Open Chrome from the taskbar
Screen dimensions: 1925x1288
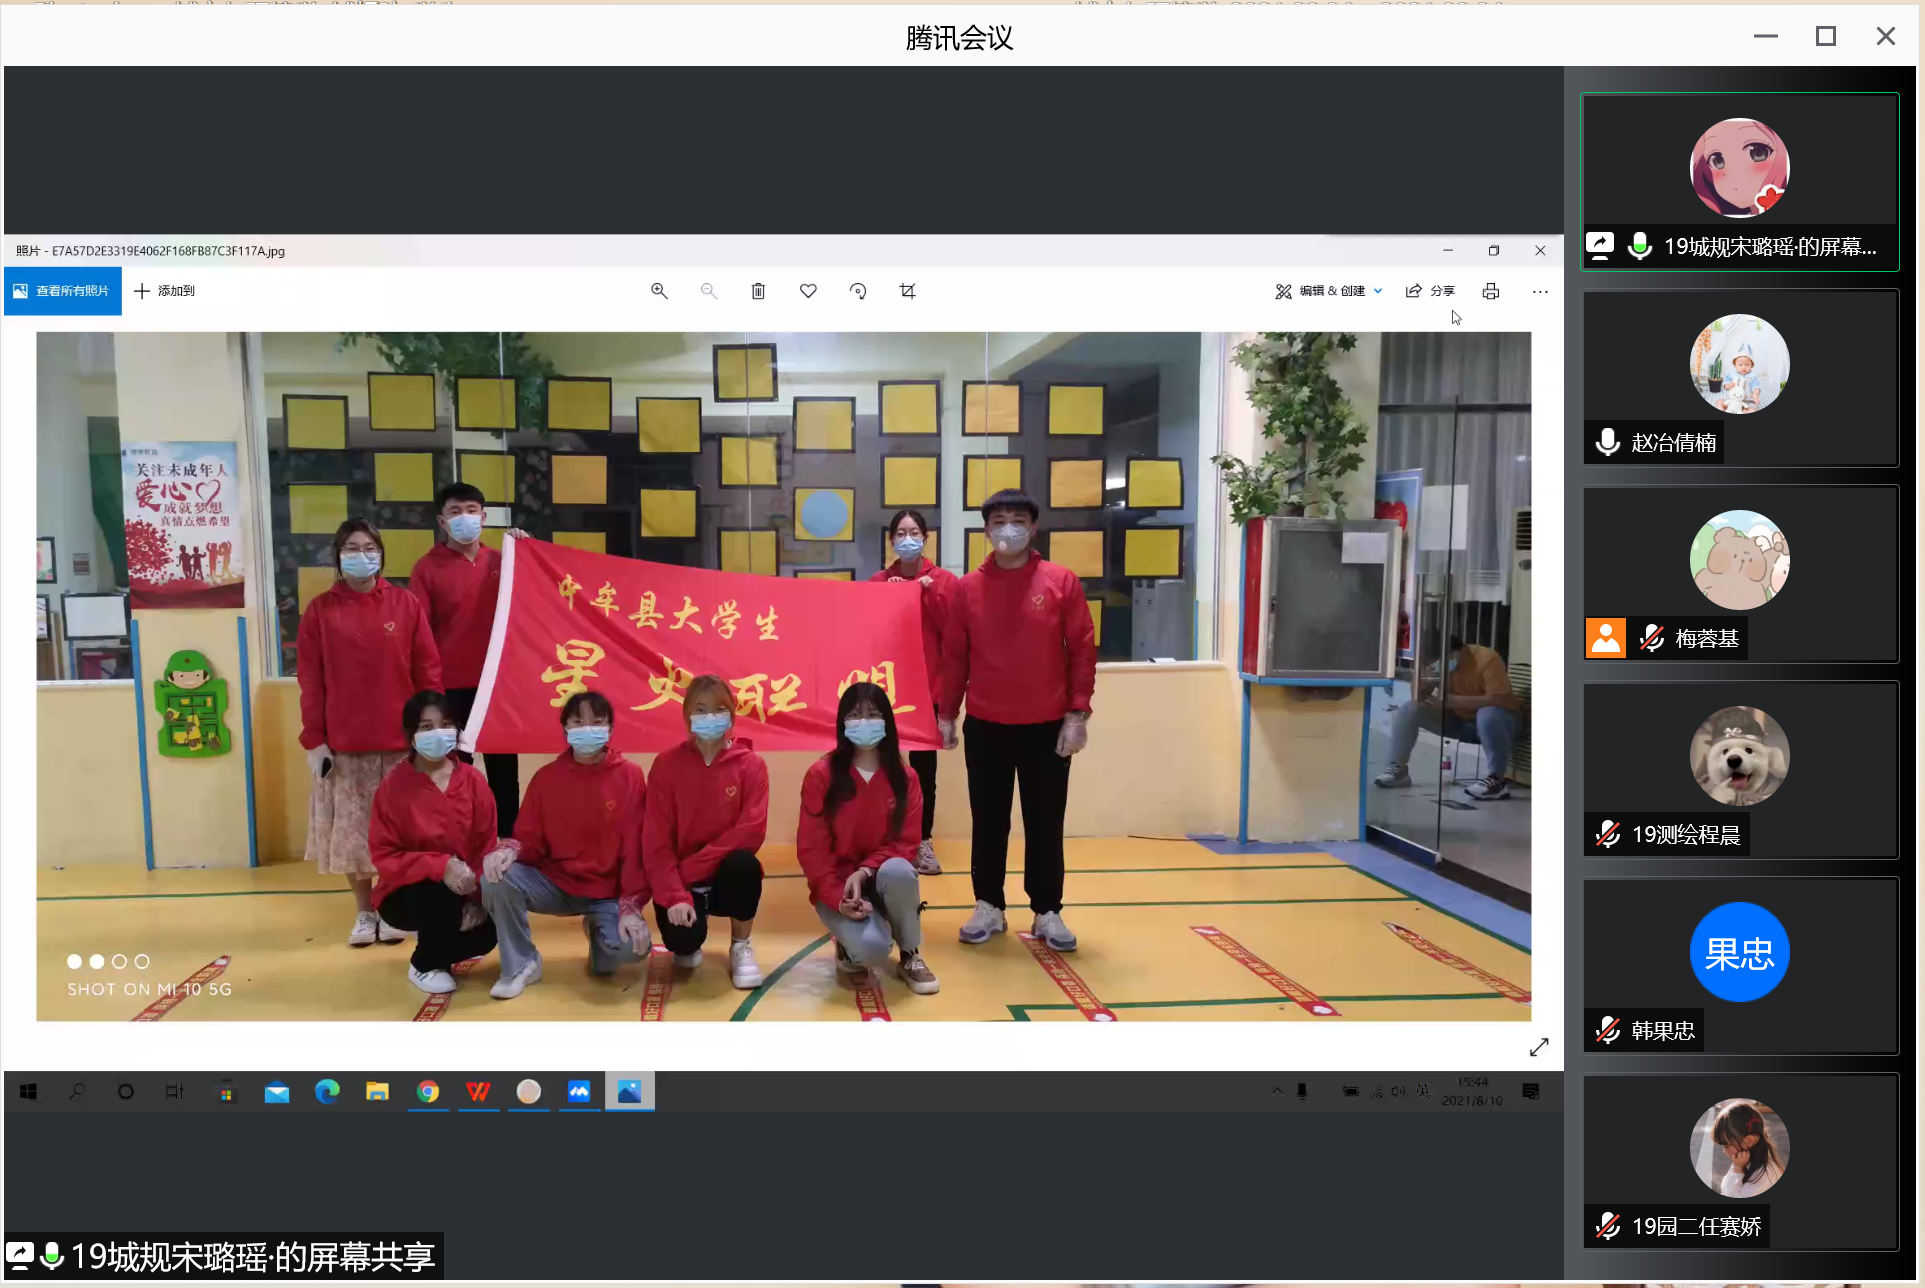[x=428, y=1092]
